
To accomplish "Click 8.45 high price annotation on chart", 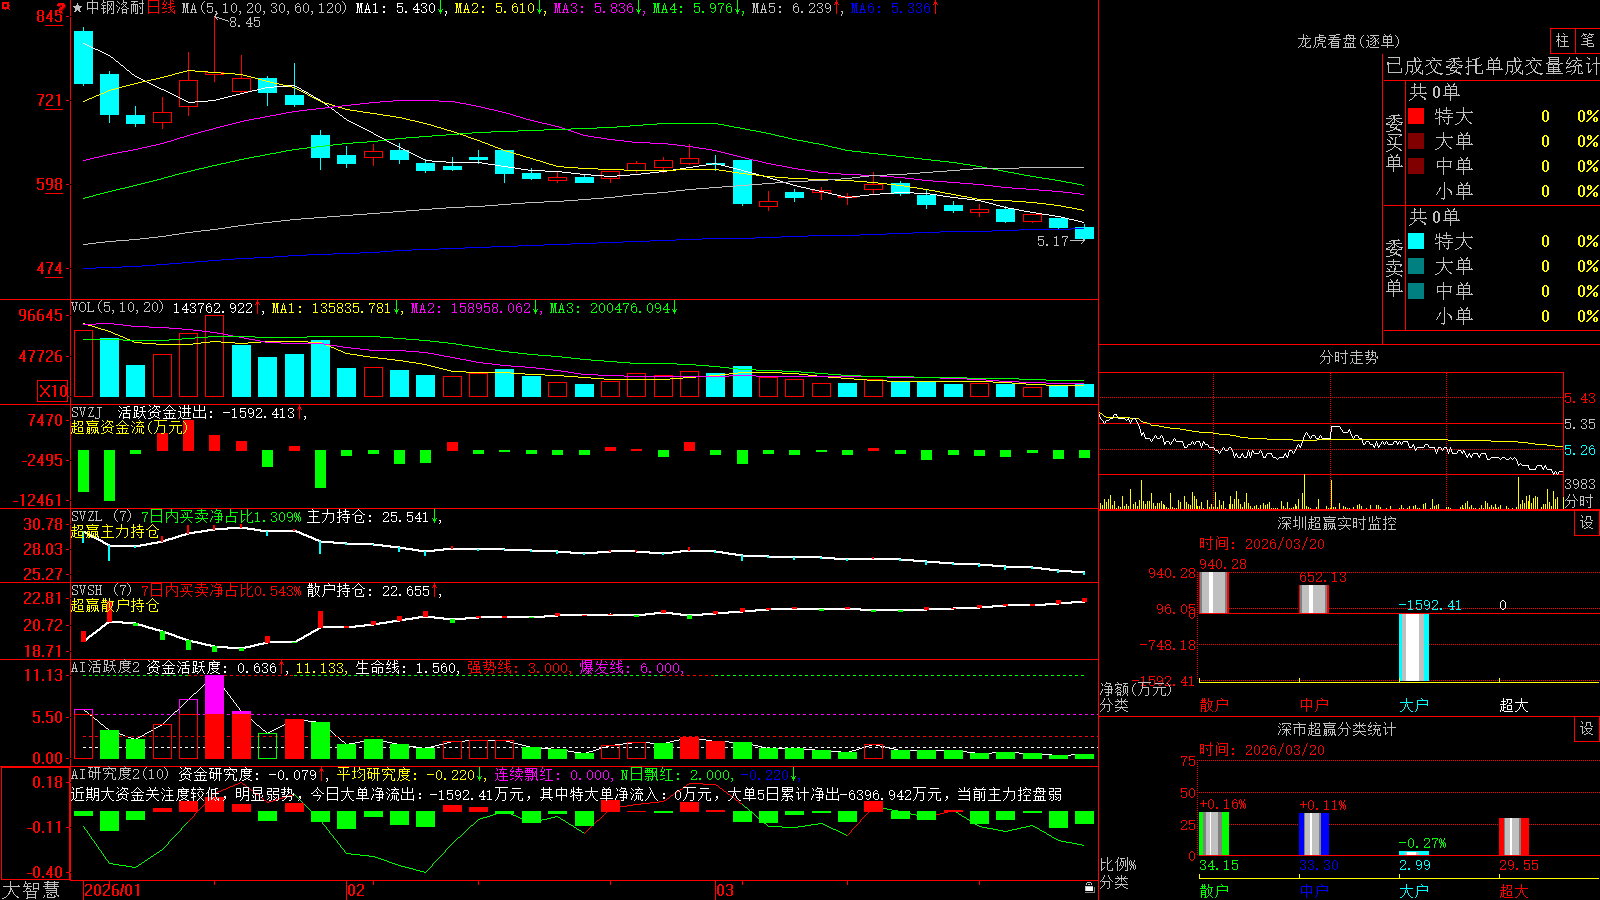I will [x=245, y=22].
